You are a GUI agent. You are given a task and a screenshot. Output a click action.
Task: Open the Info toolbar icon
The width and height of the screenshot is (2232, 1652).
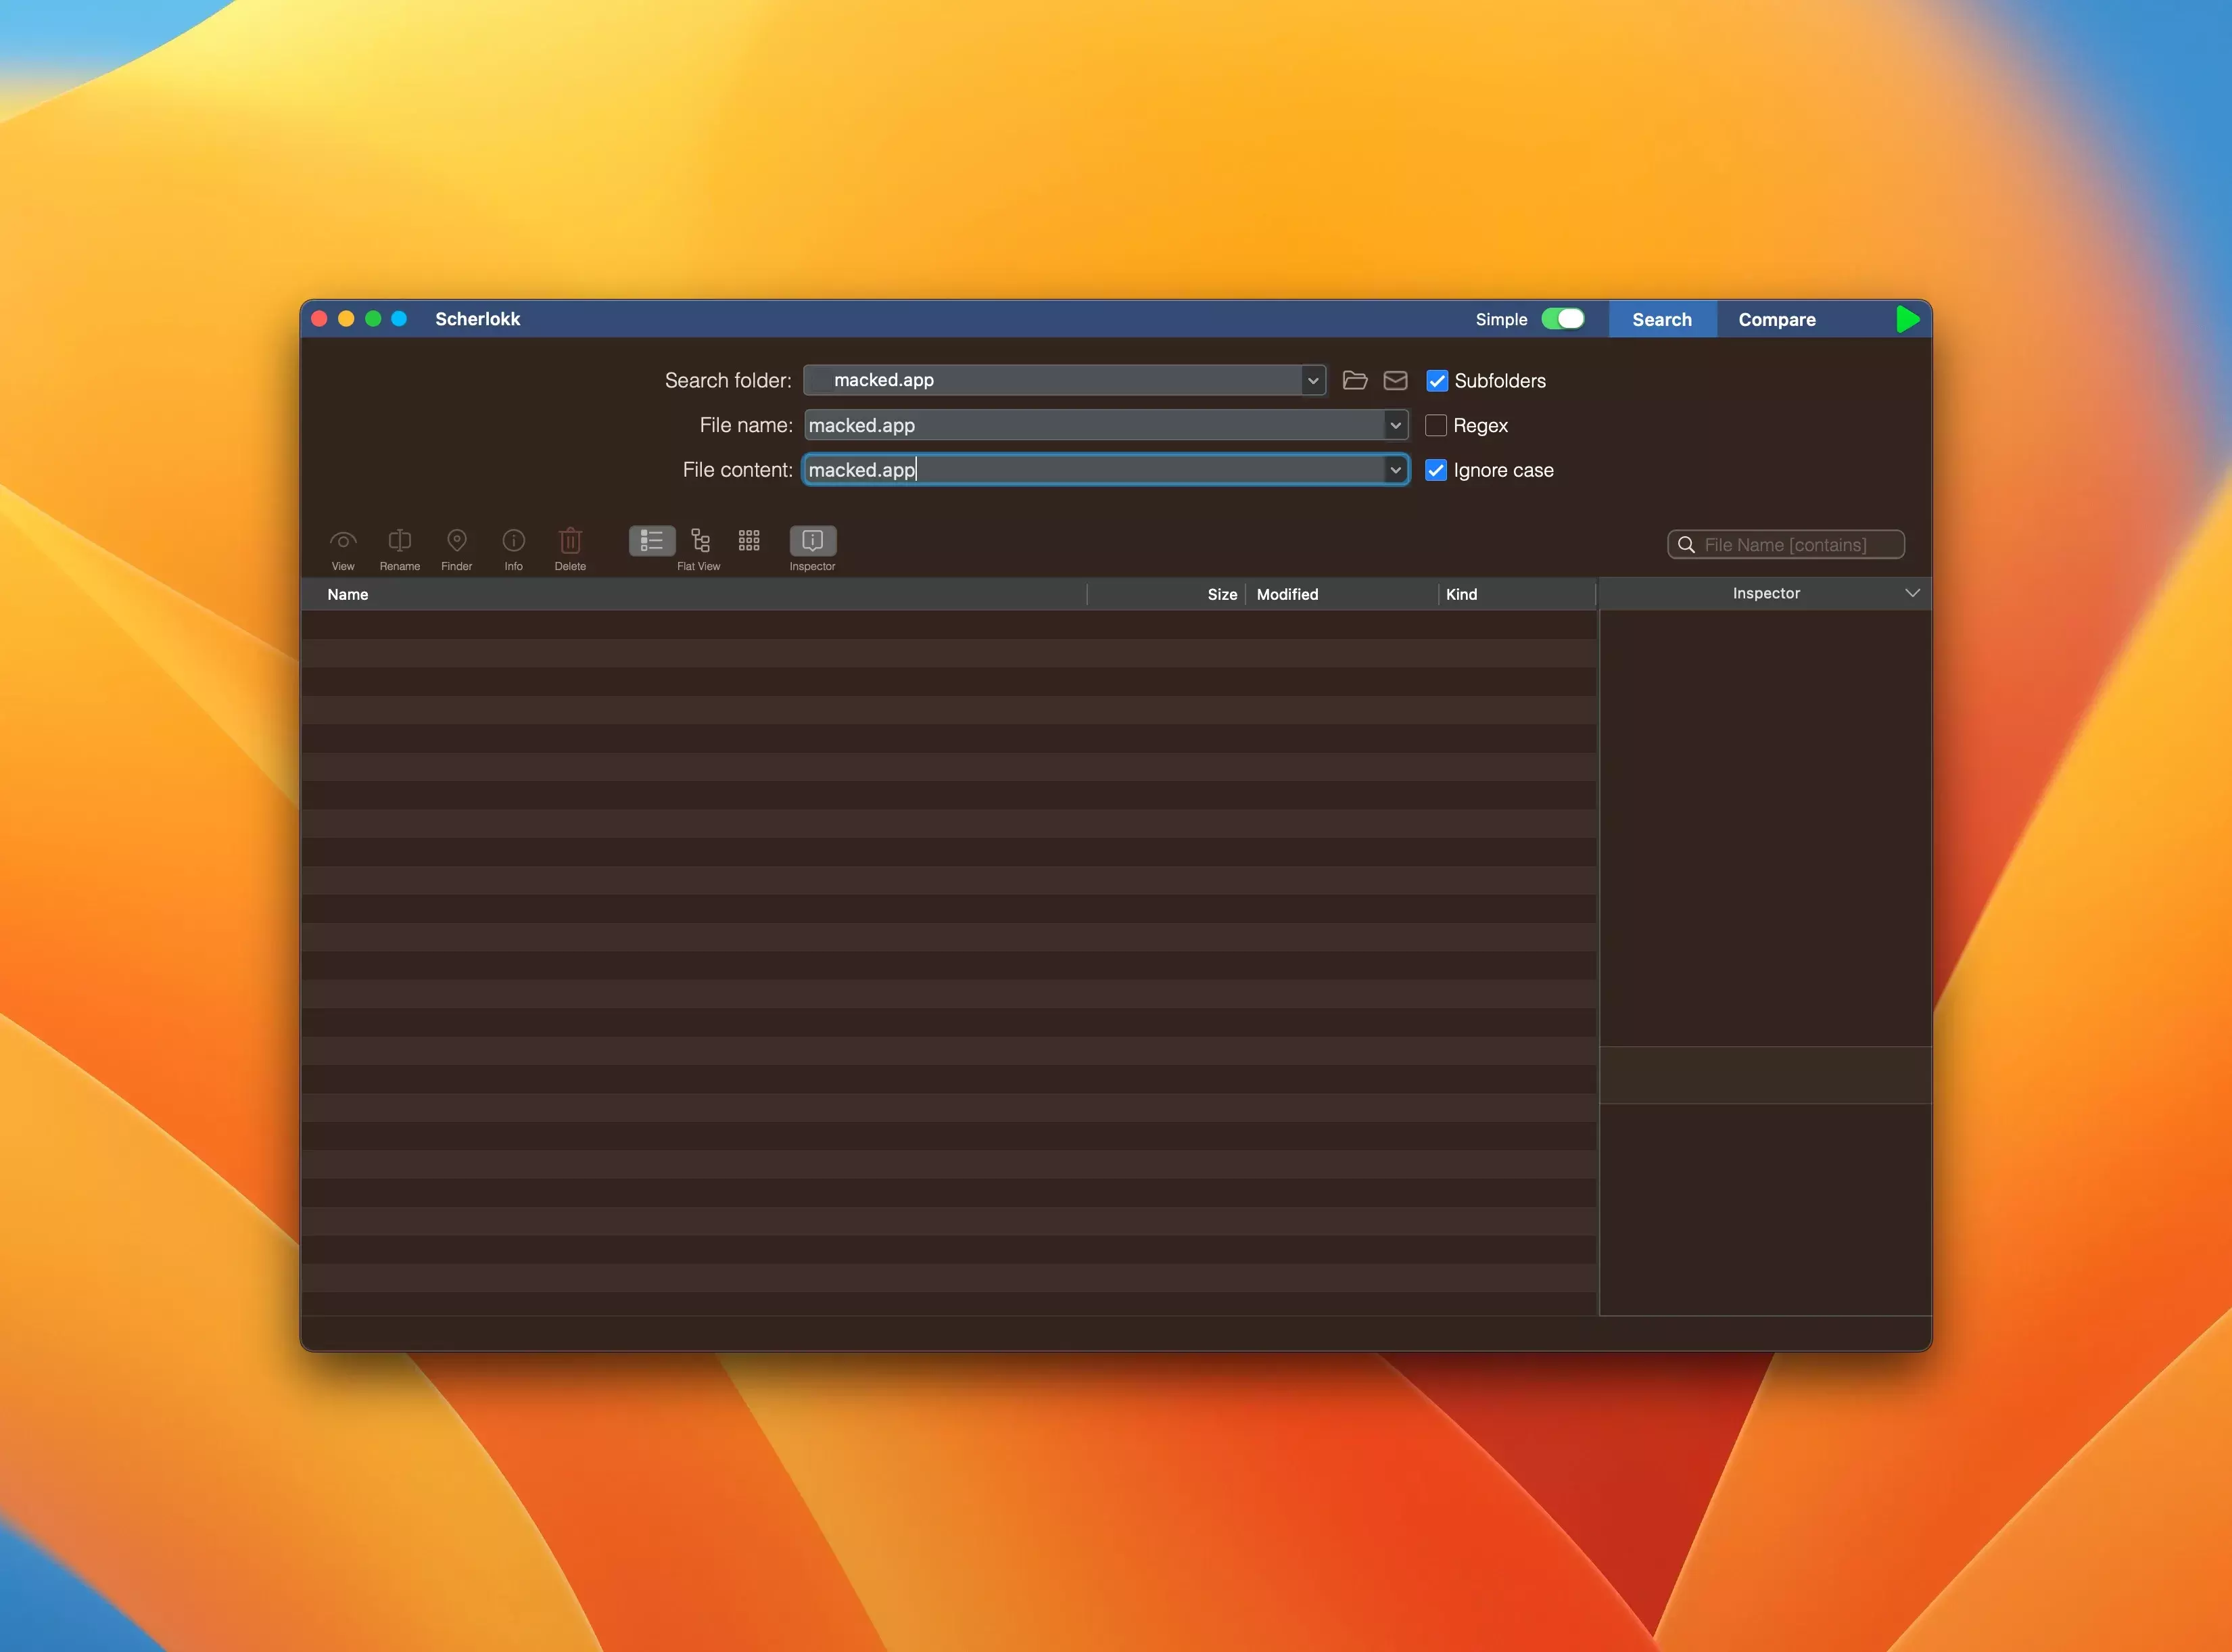513,541
